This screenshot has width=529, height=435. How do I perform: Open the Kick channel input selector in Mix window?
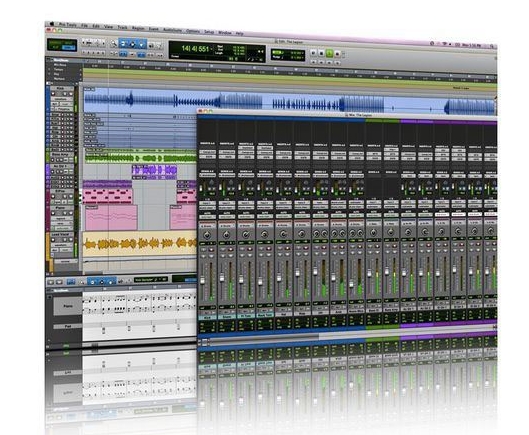coord(207,202)
